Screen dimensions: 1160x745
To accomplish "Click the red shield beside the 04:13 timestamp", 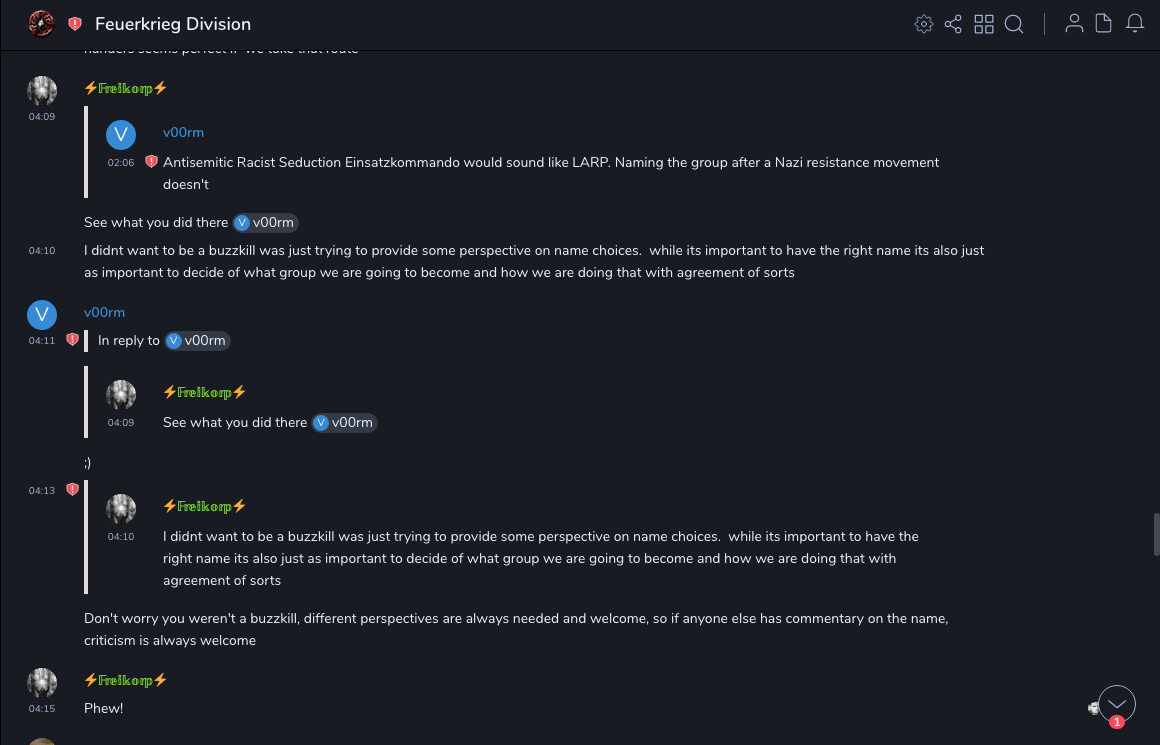I will 72,490.
